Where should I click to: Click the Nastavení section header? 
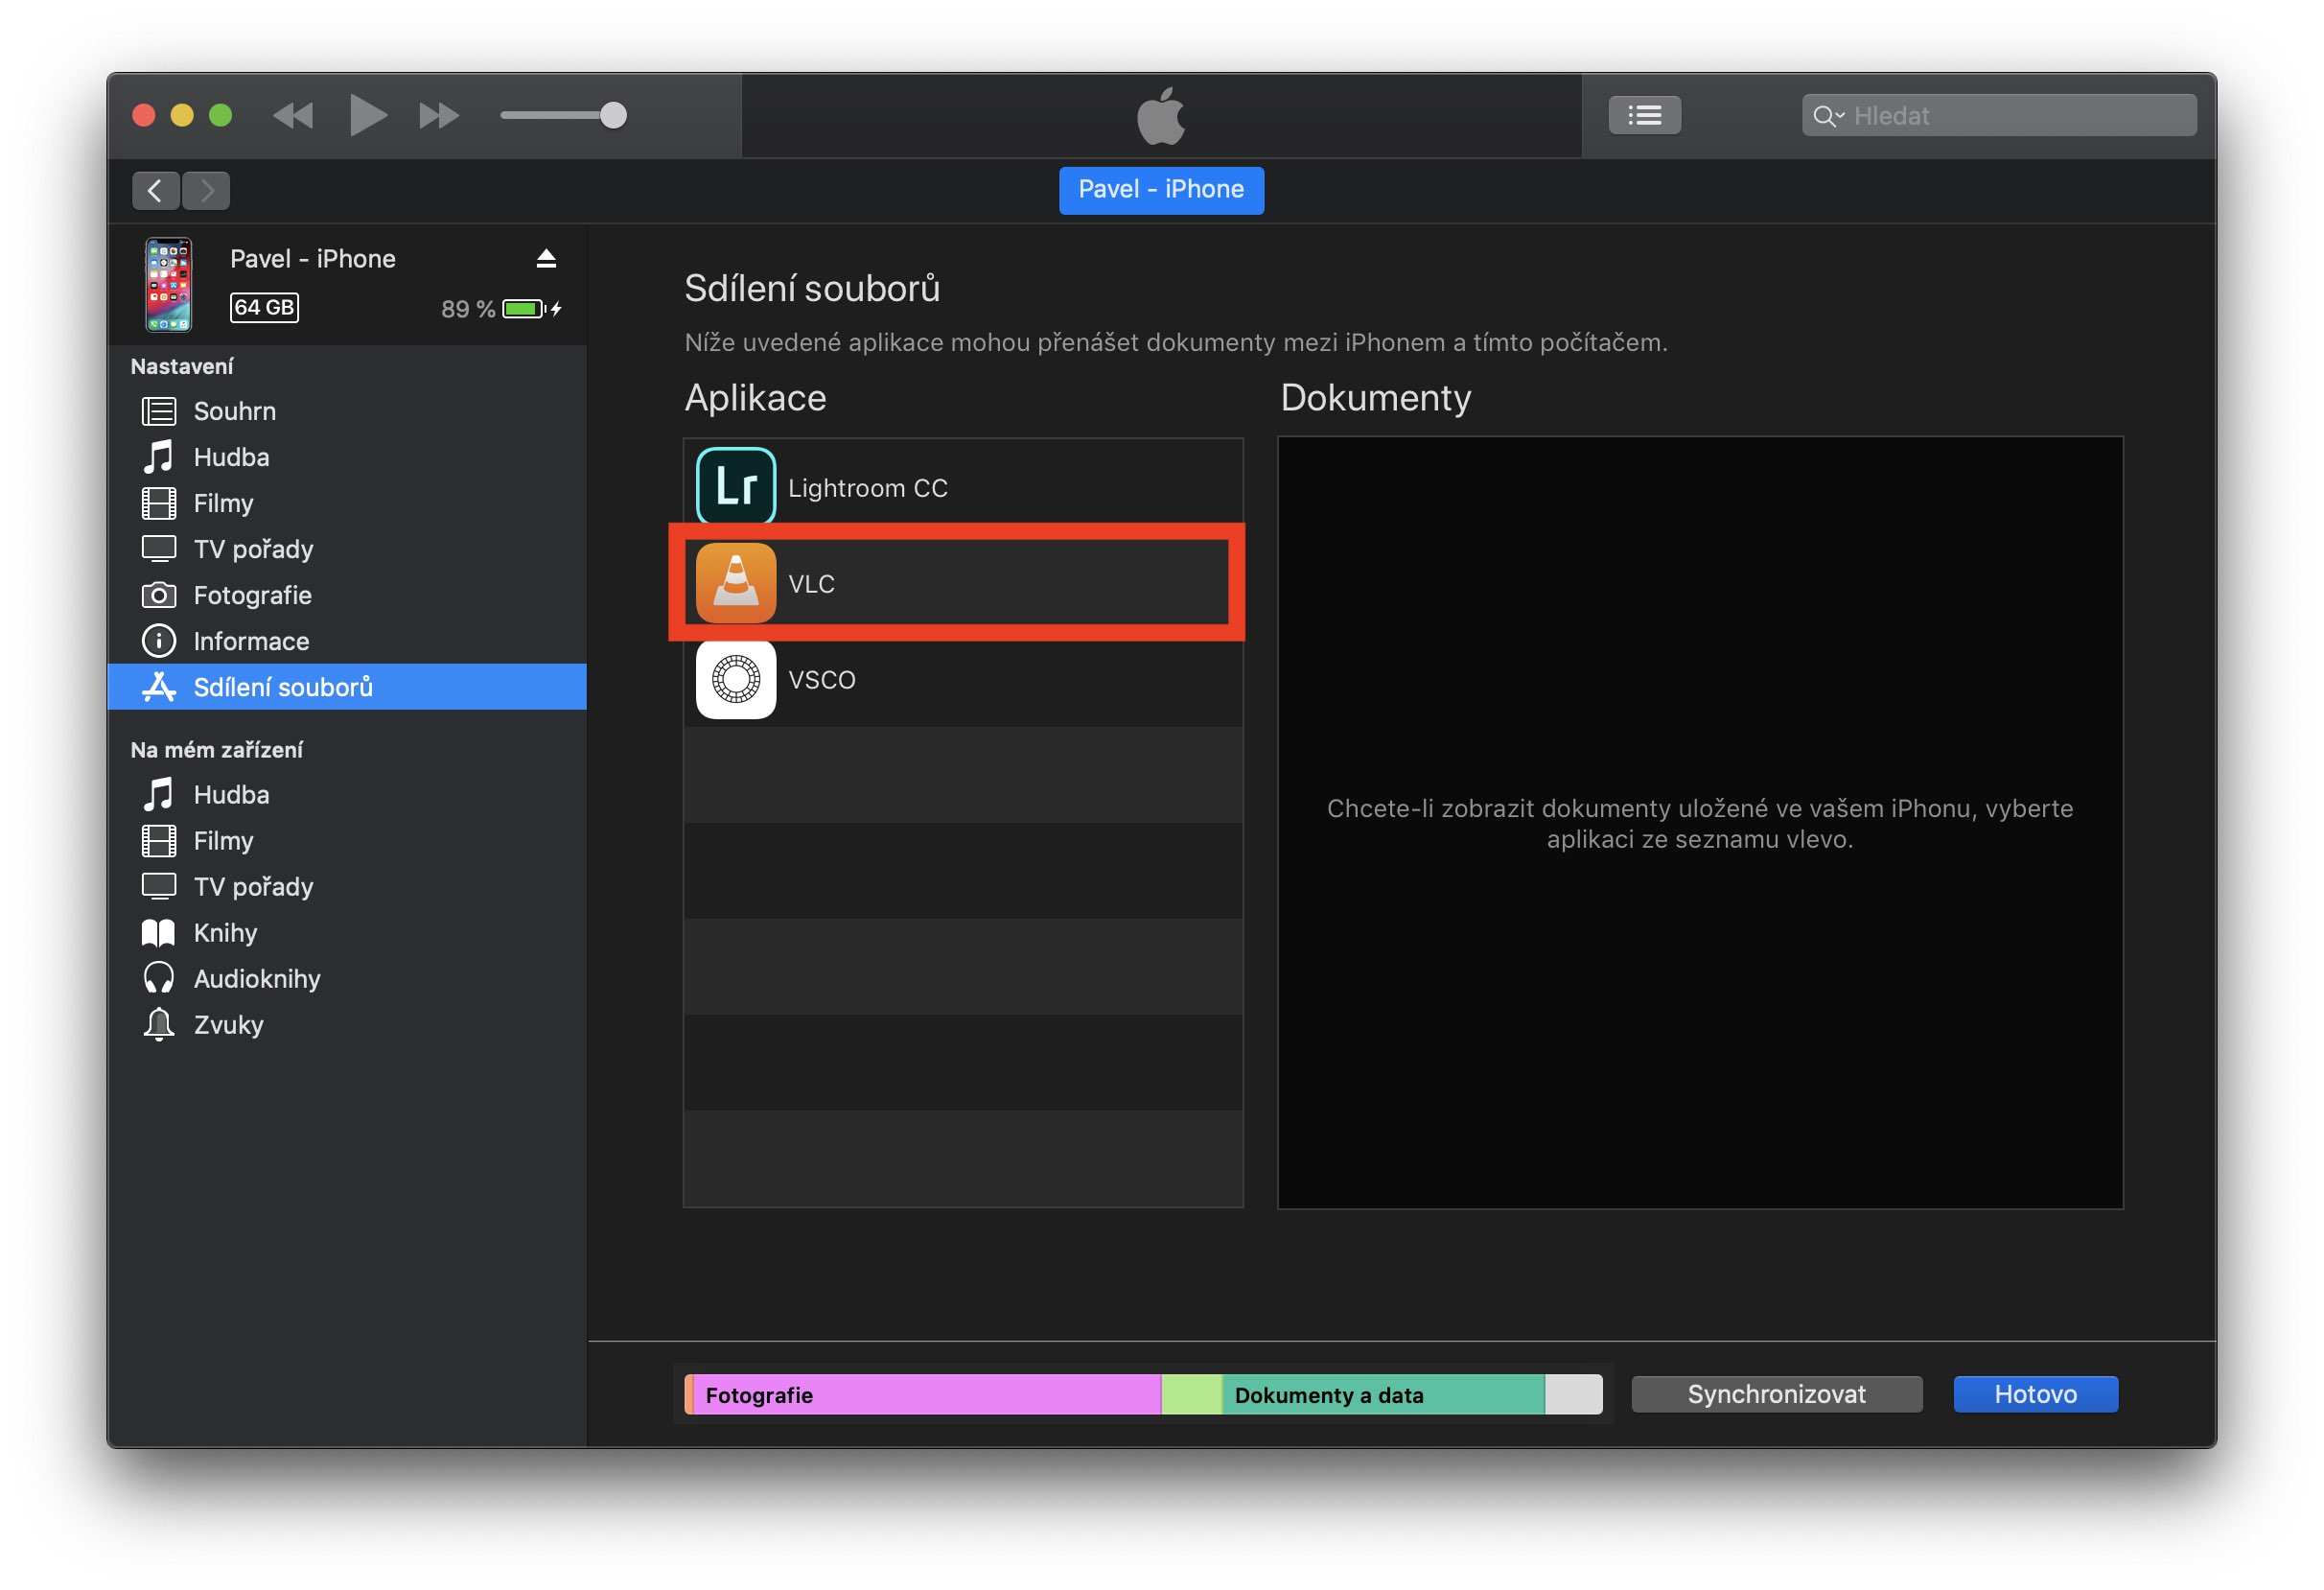click(x=182, y=367)
